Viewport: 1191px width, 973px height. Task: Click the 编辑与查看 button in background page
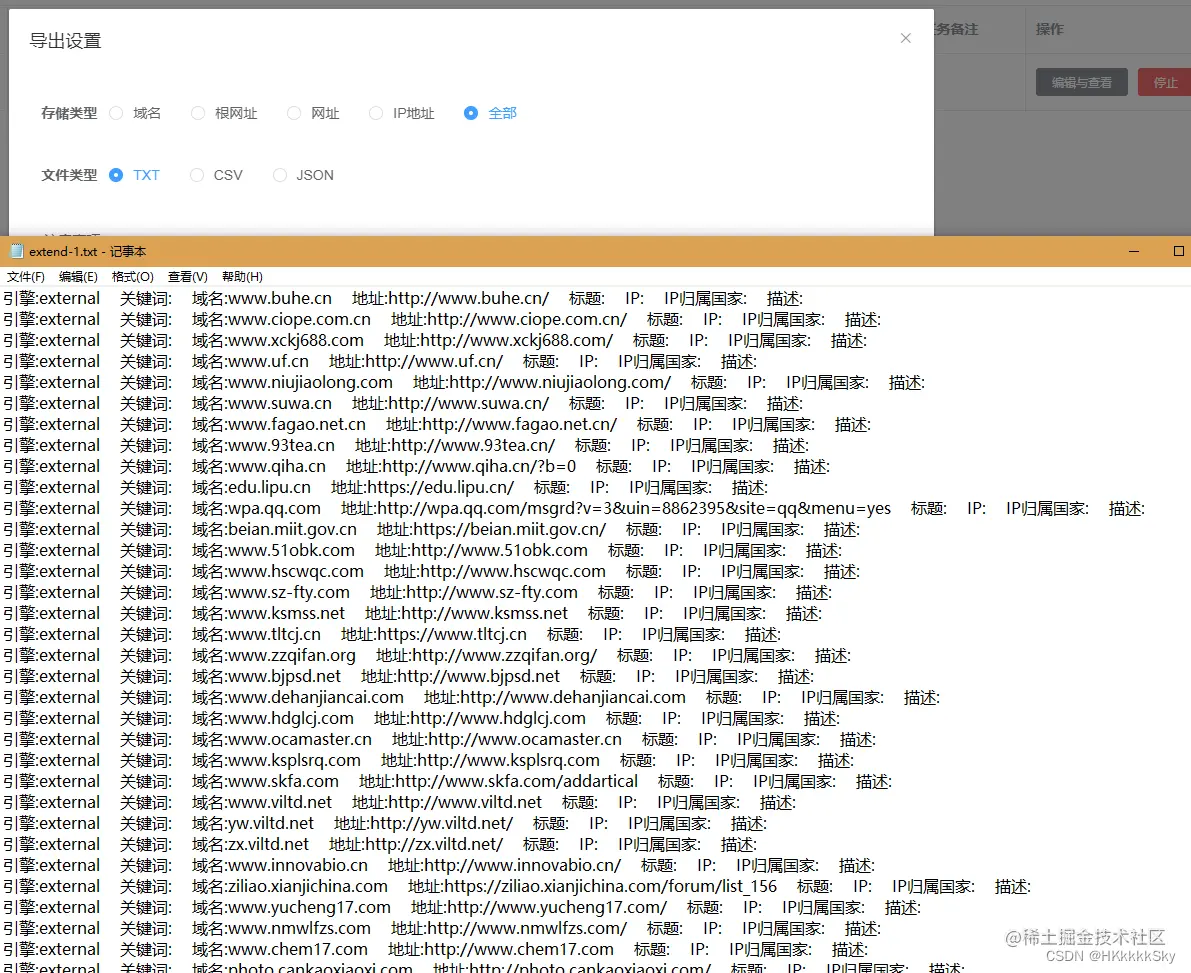click(1082, 82)
